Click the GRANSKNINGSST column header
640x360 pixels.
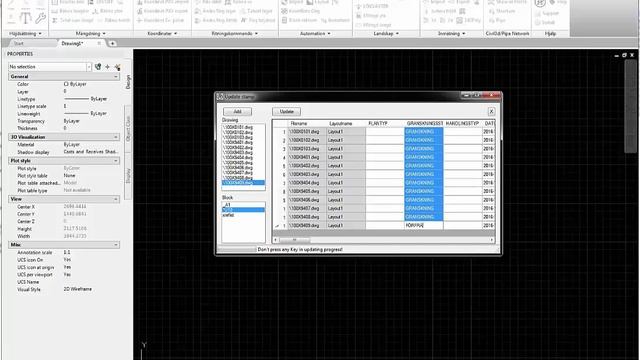424,123
